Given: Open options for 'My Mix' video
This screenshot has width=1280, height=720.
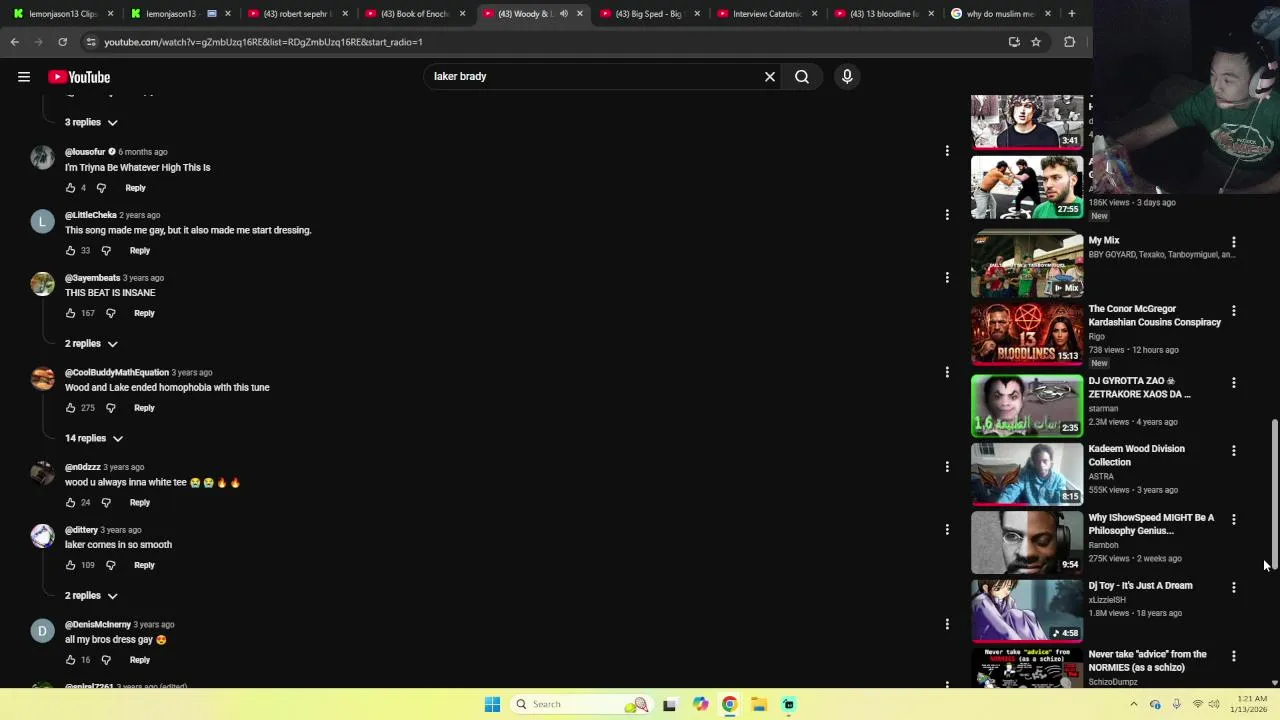Looking at the screenshot, I should click(x=1234, y=242).
